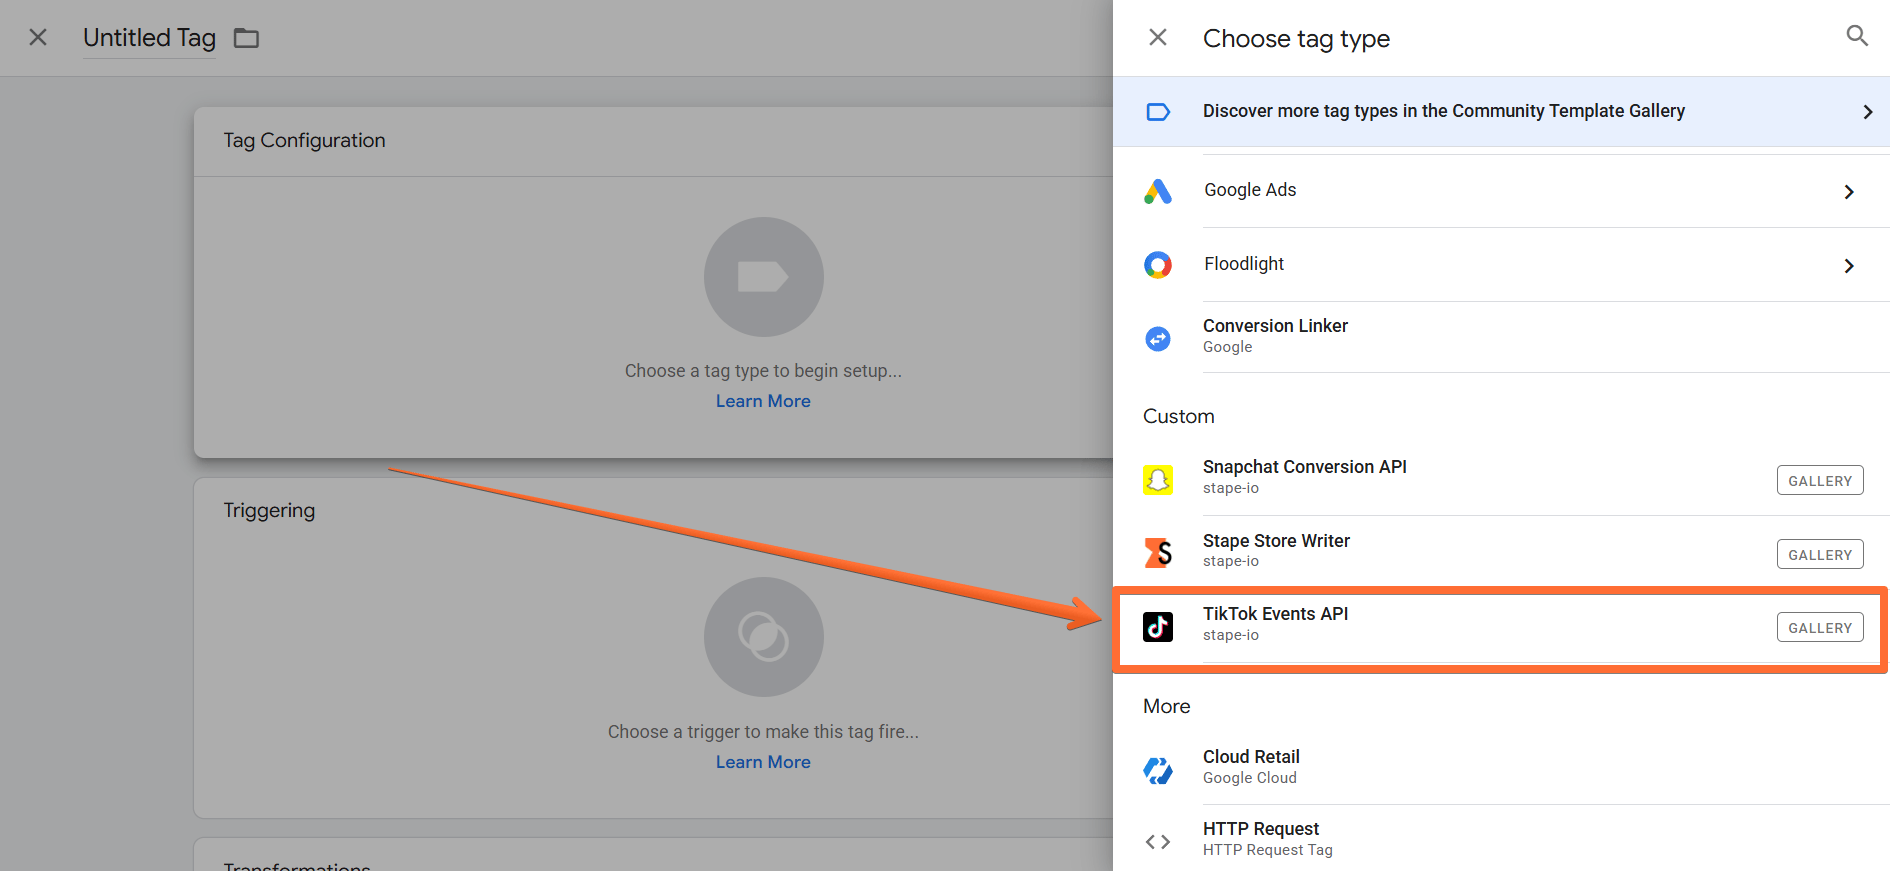Click the Snapchat ghost icon
This screenshot has height=871, width=1892.
click(x=1157, y=480)
